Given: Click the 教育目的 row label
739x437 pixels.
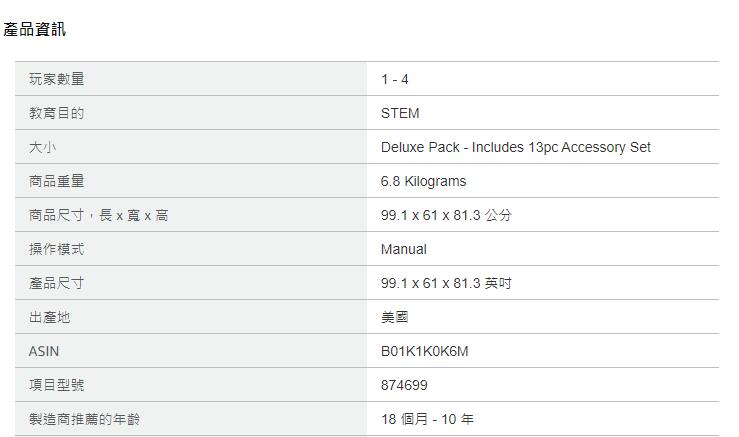Looking at the screenshot, I should point(57,113).
